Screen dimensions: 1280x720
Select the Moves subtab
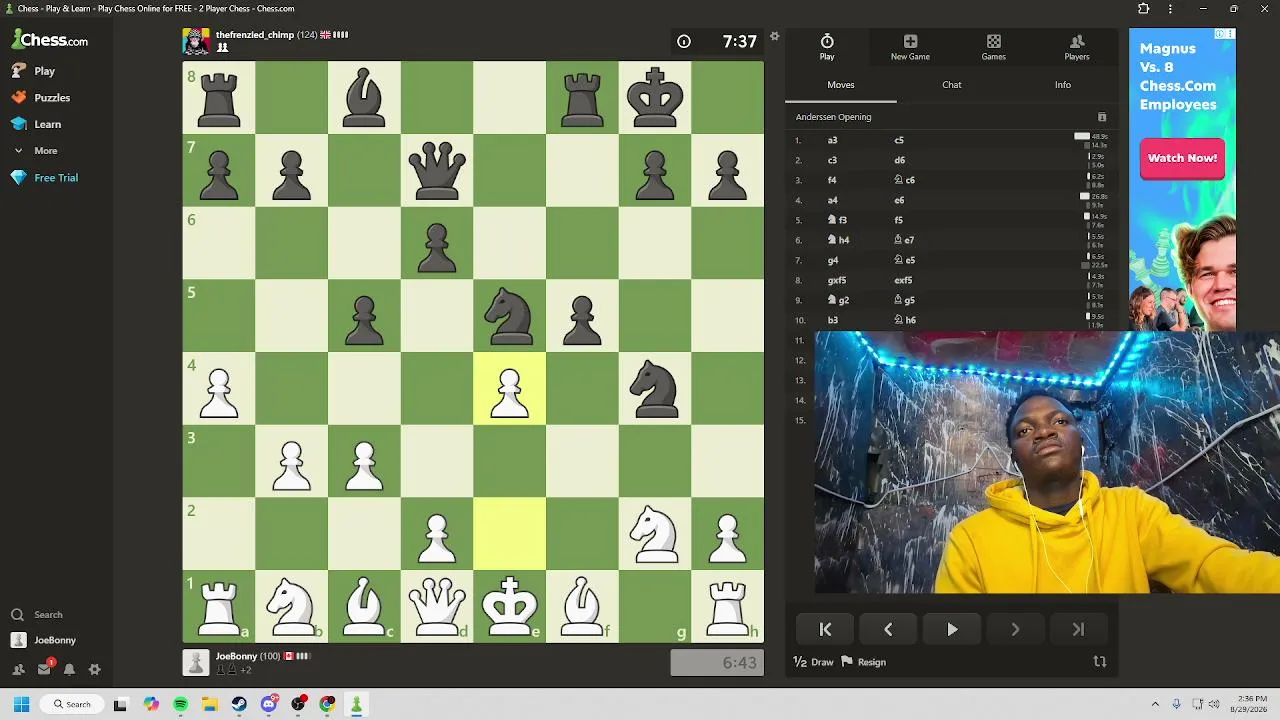pos(841,85)
